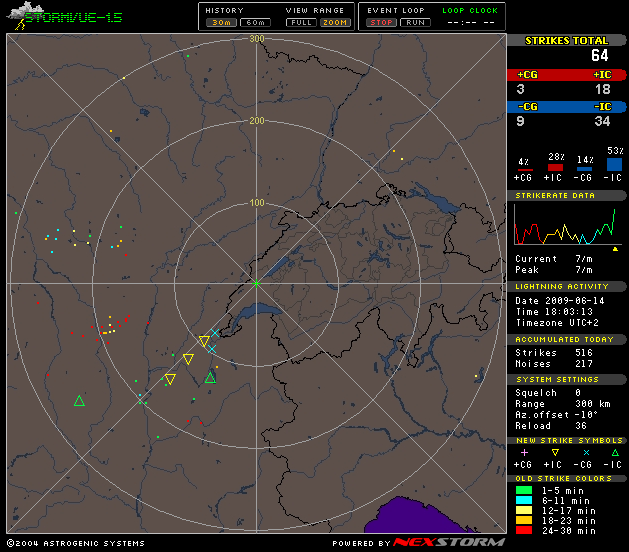629x552 pixels.
Task: Click the Squelch 0 setting
Action: click(548, 393)
